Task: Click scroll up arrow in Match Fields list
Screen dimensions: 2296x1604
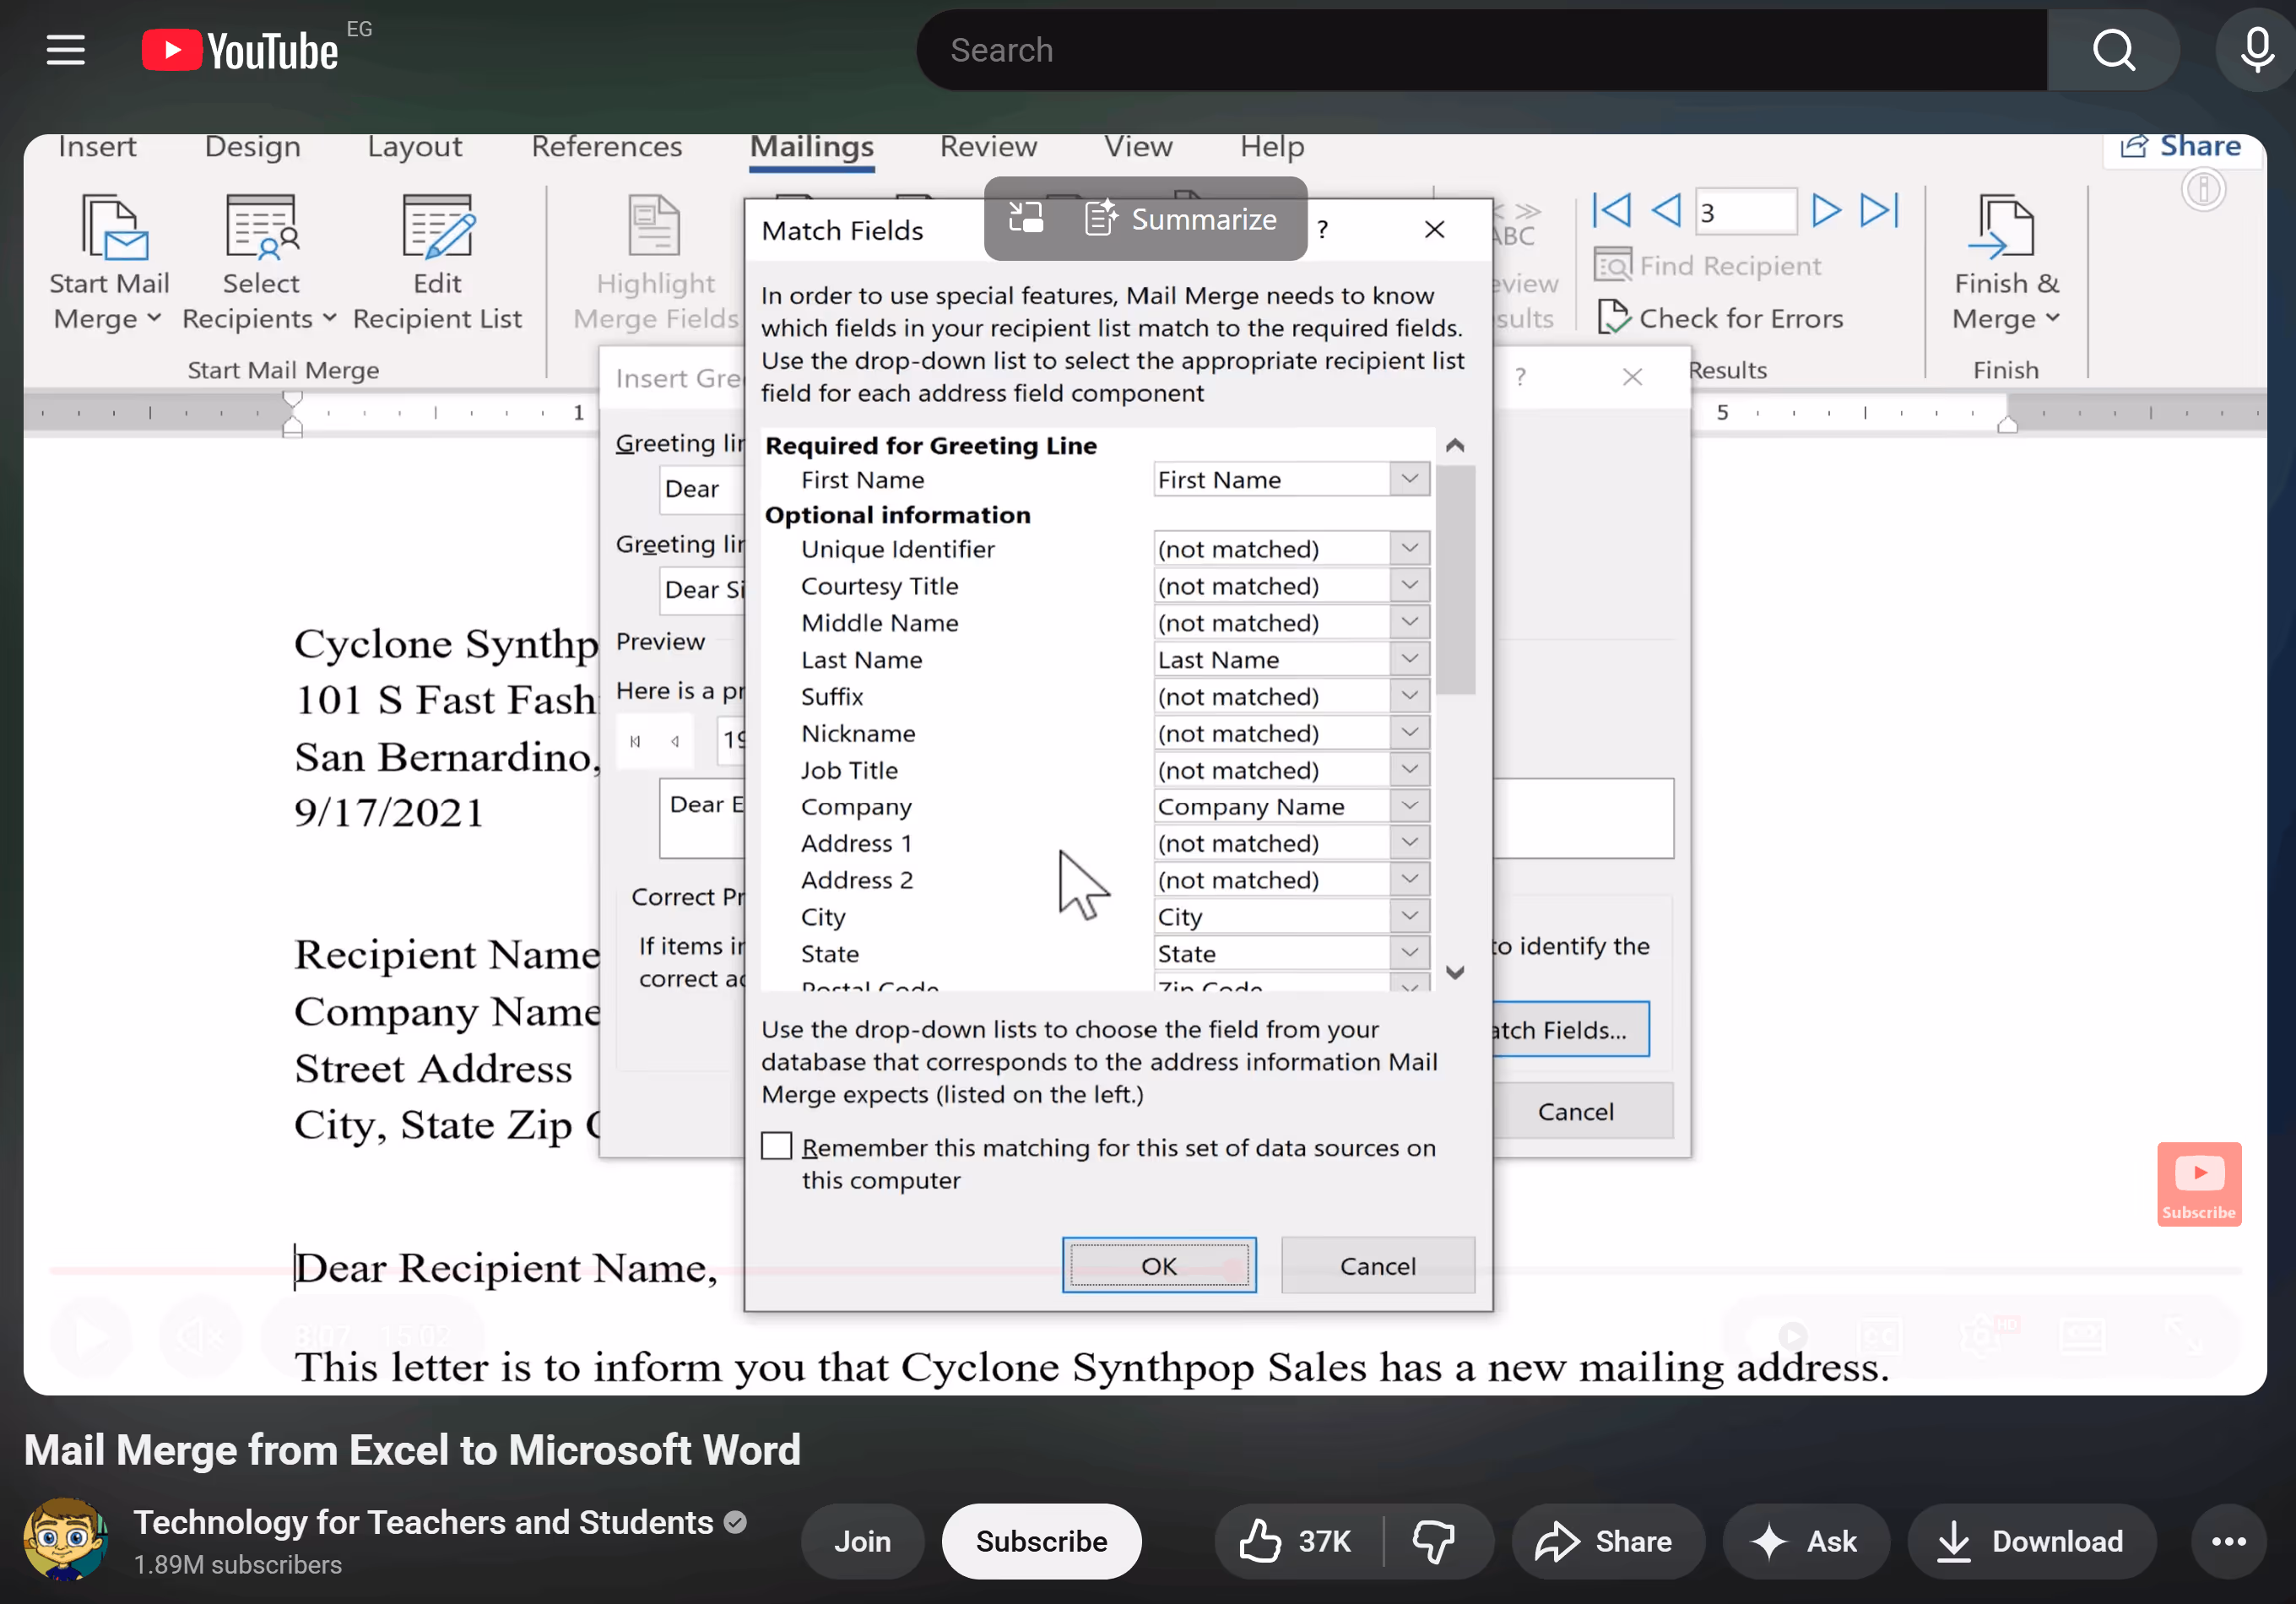Action: pyautogui.click(x=1455, y=446)
